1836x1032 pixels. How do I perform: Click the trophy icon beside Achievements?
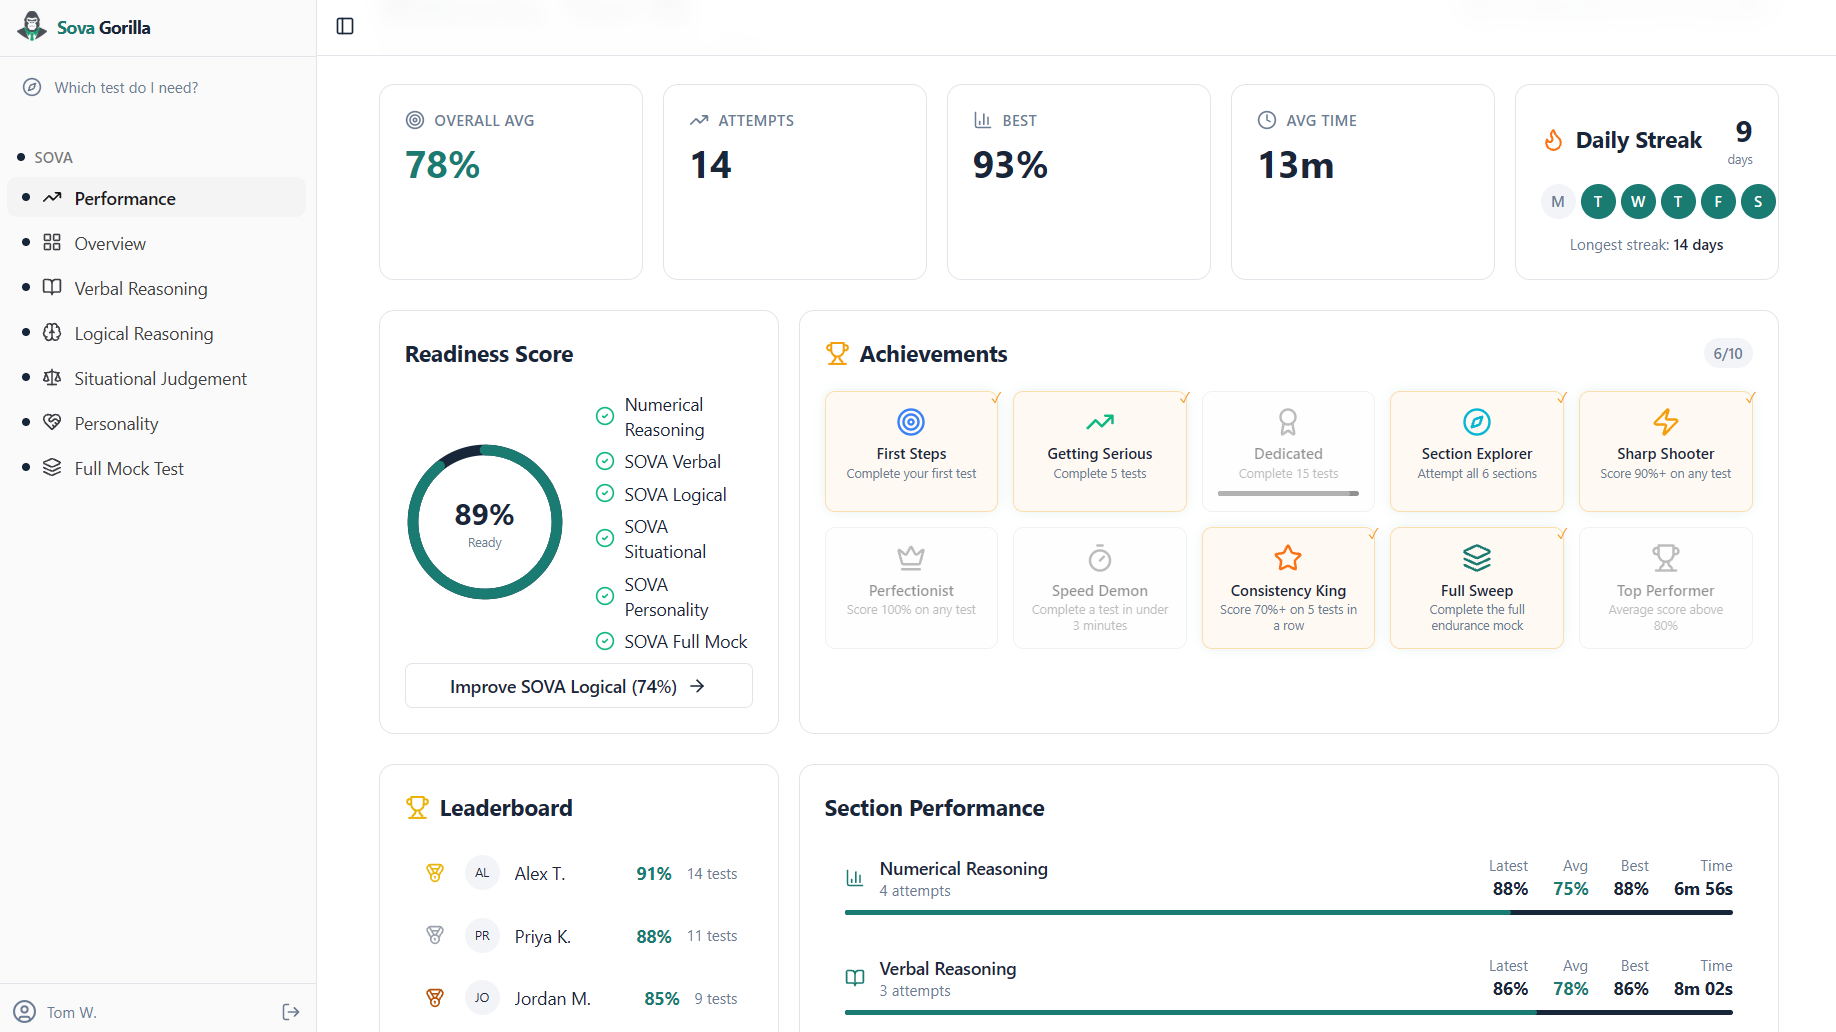tap(837, 353)
